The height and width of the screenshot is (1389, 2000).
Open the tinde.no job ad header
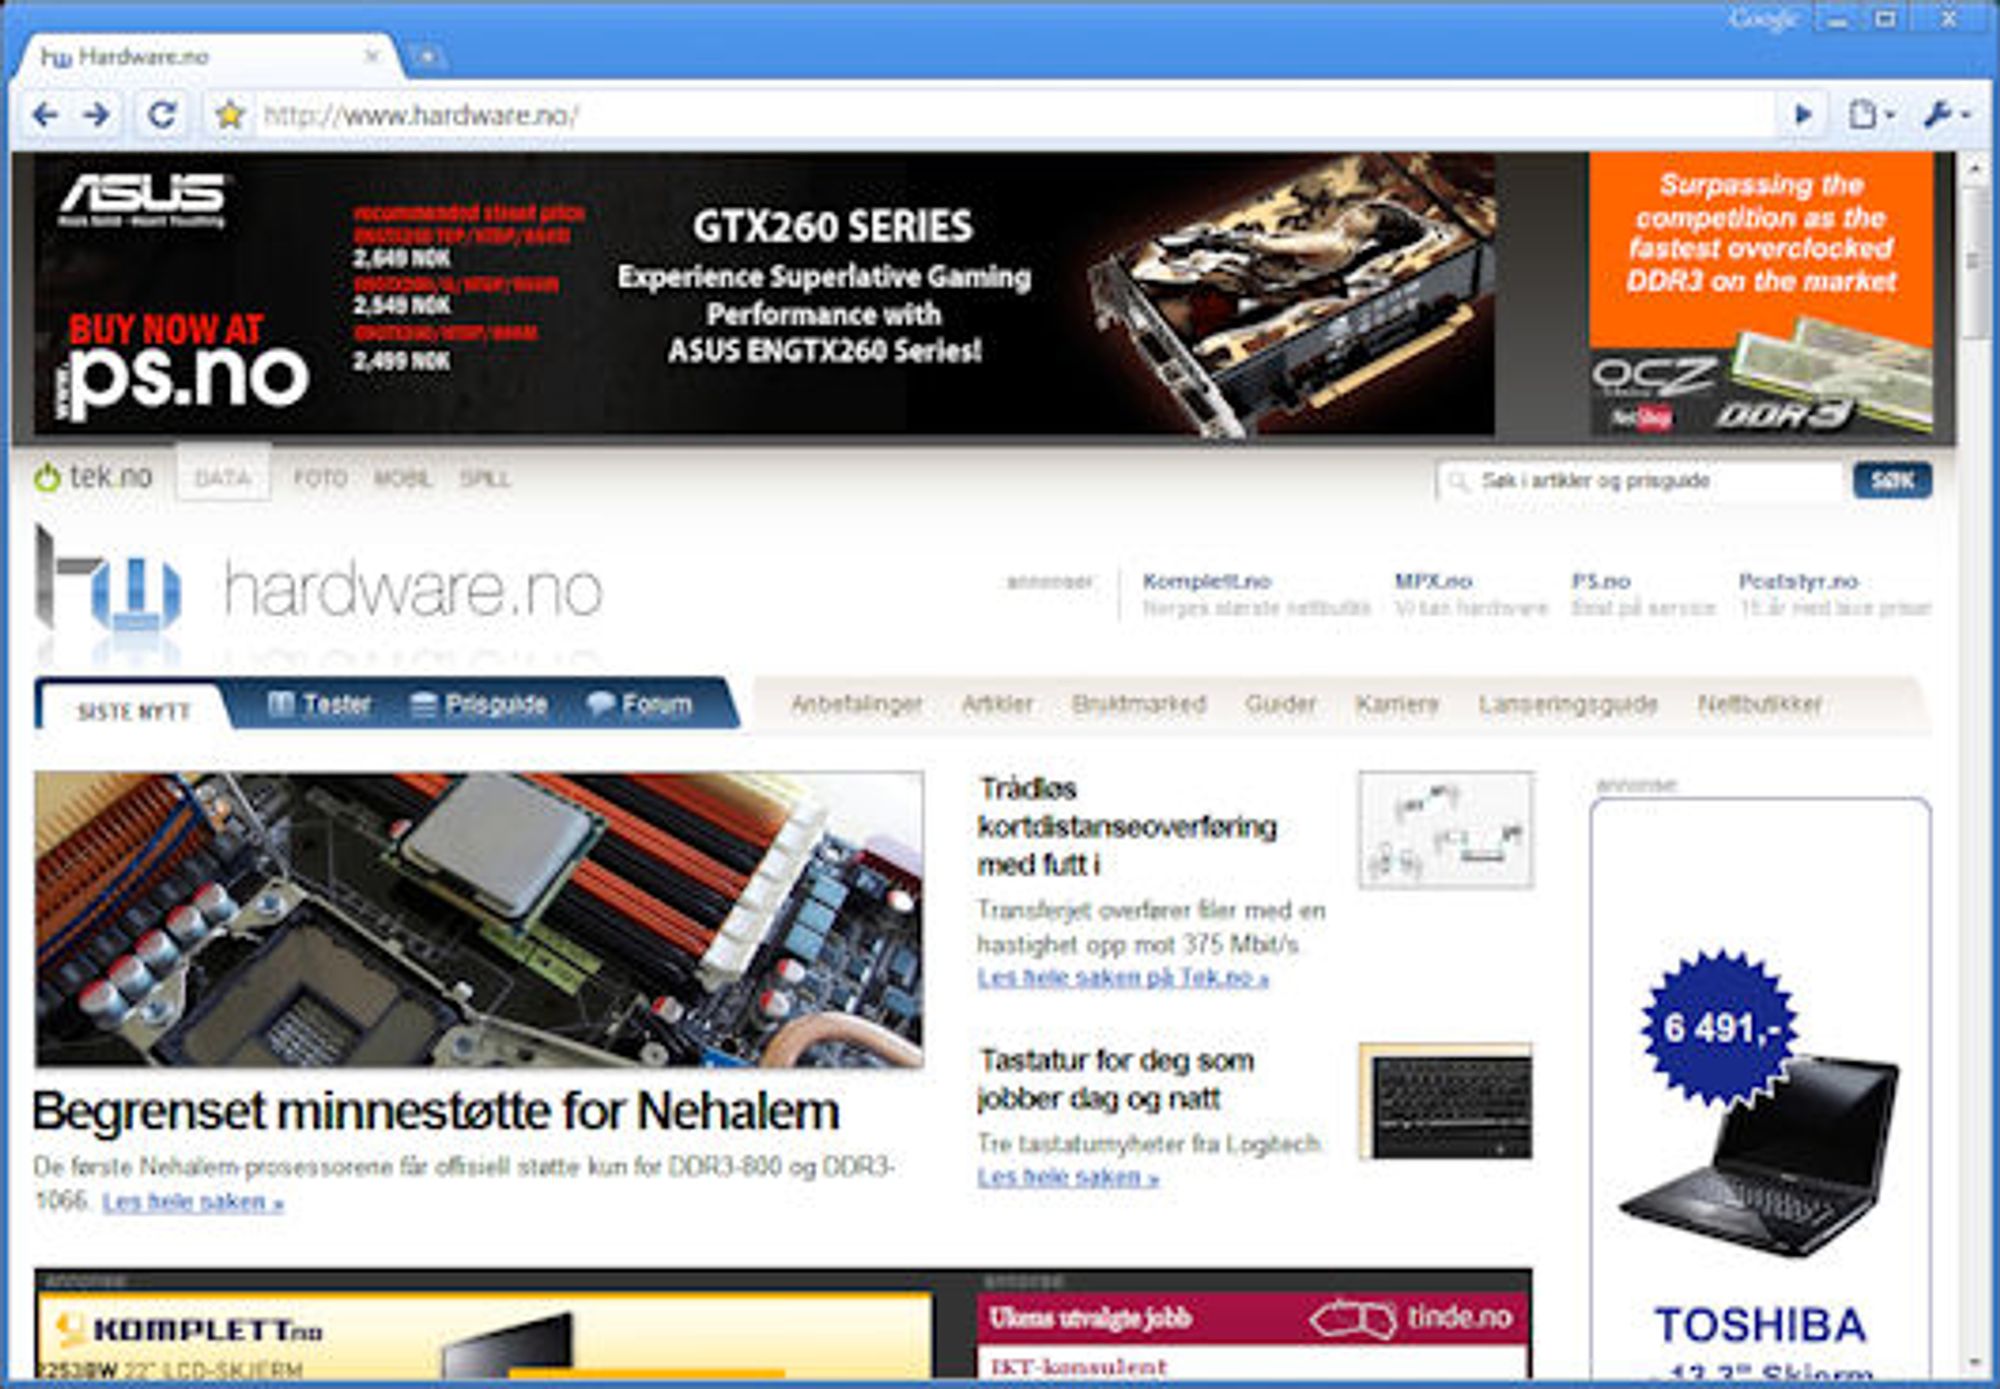coord(1253,1318)
